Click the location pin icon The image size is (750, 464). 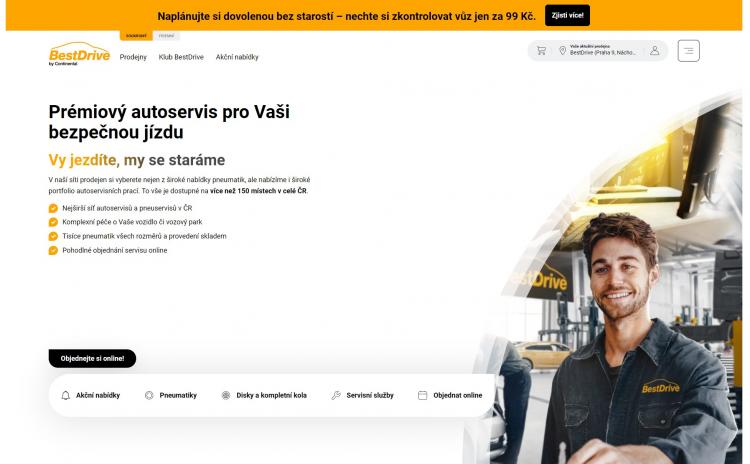click(562, 51)
